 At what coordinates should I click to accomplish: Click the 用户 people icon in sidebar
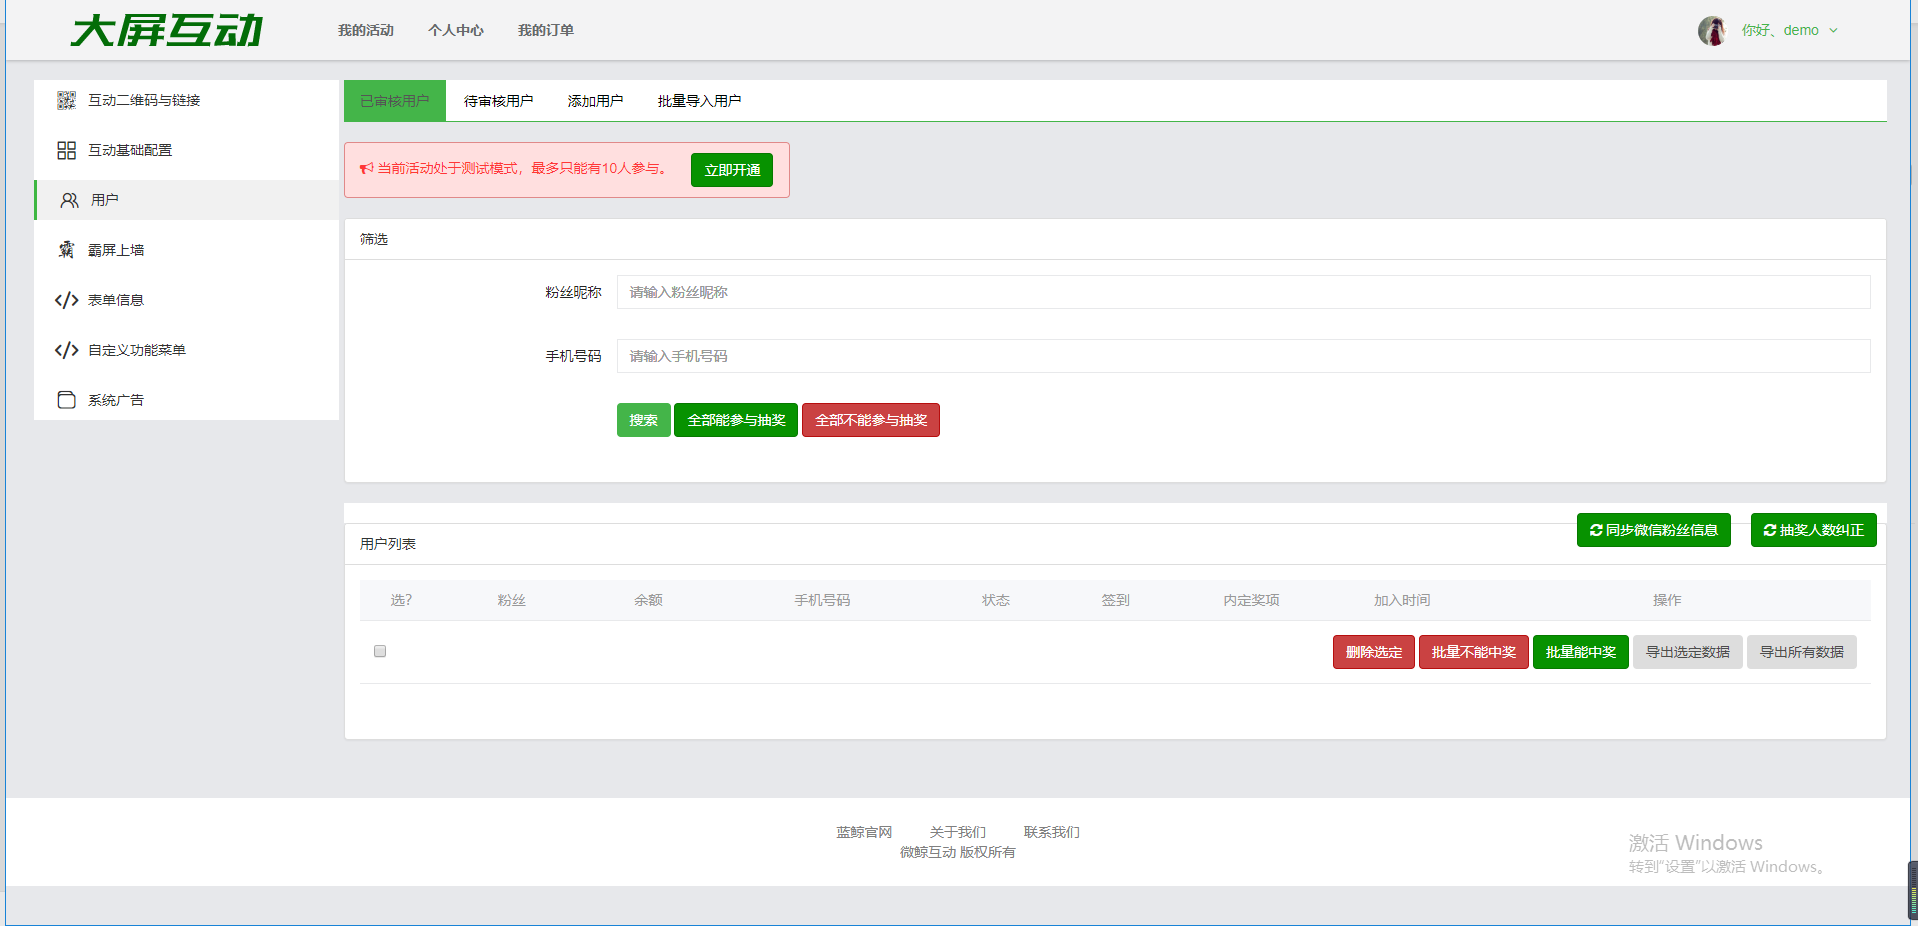point(69,200)
